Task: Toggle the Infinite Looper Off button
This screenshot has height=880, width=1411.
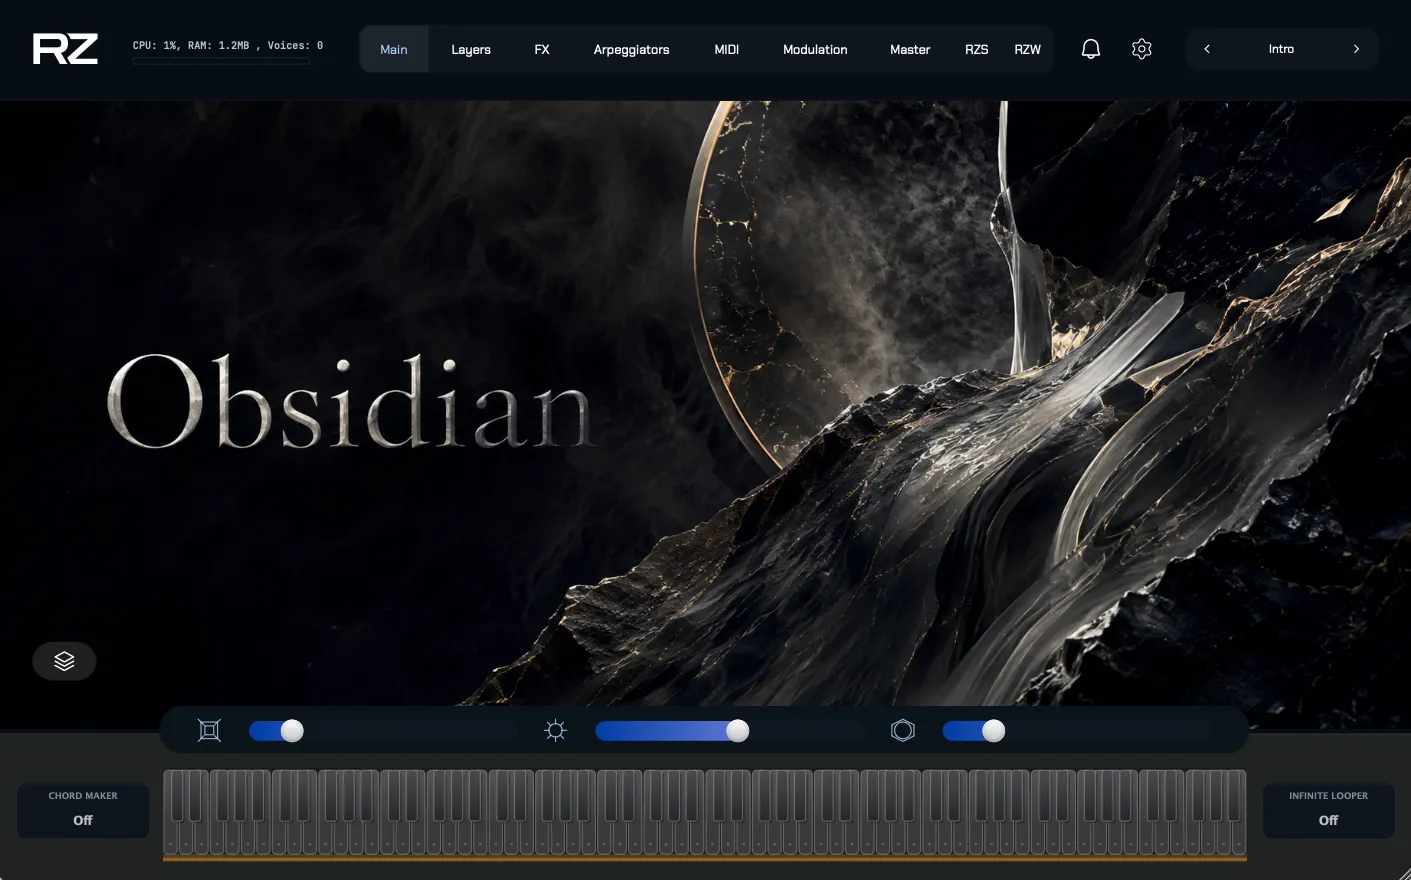Action: tap(1328, 810)
